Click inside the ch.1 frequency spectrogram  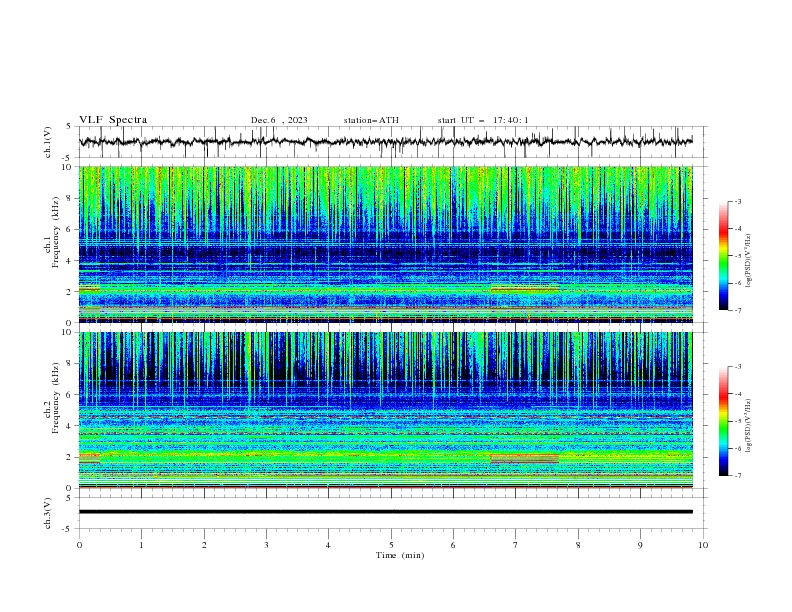385,244
